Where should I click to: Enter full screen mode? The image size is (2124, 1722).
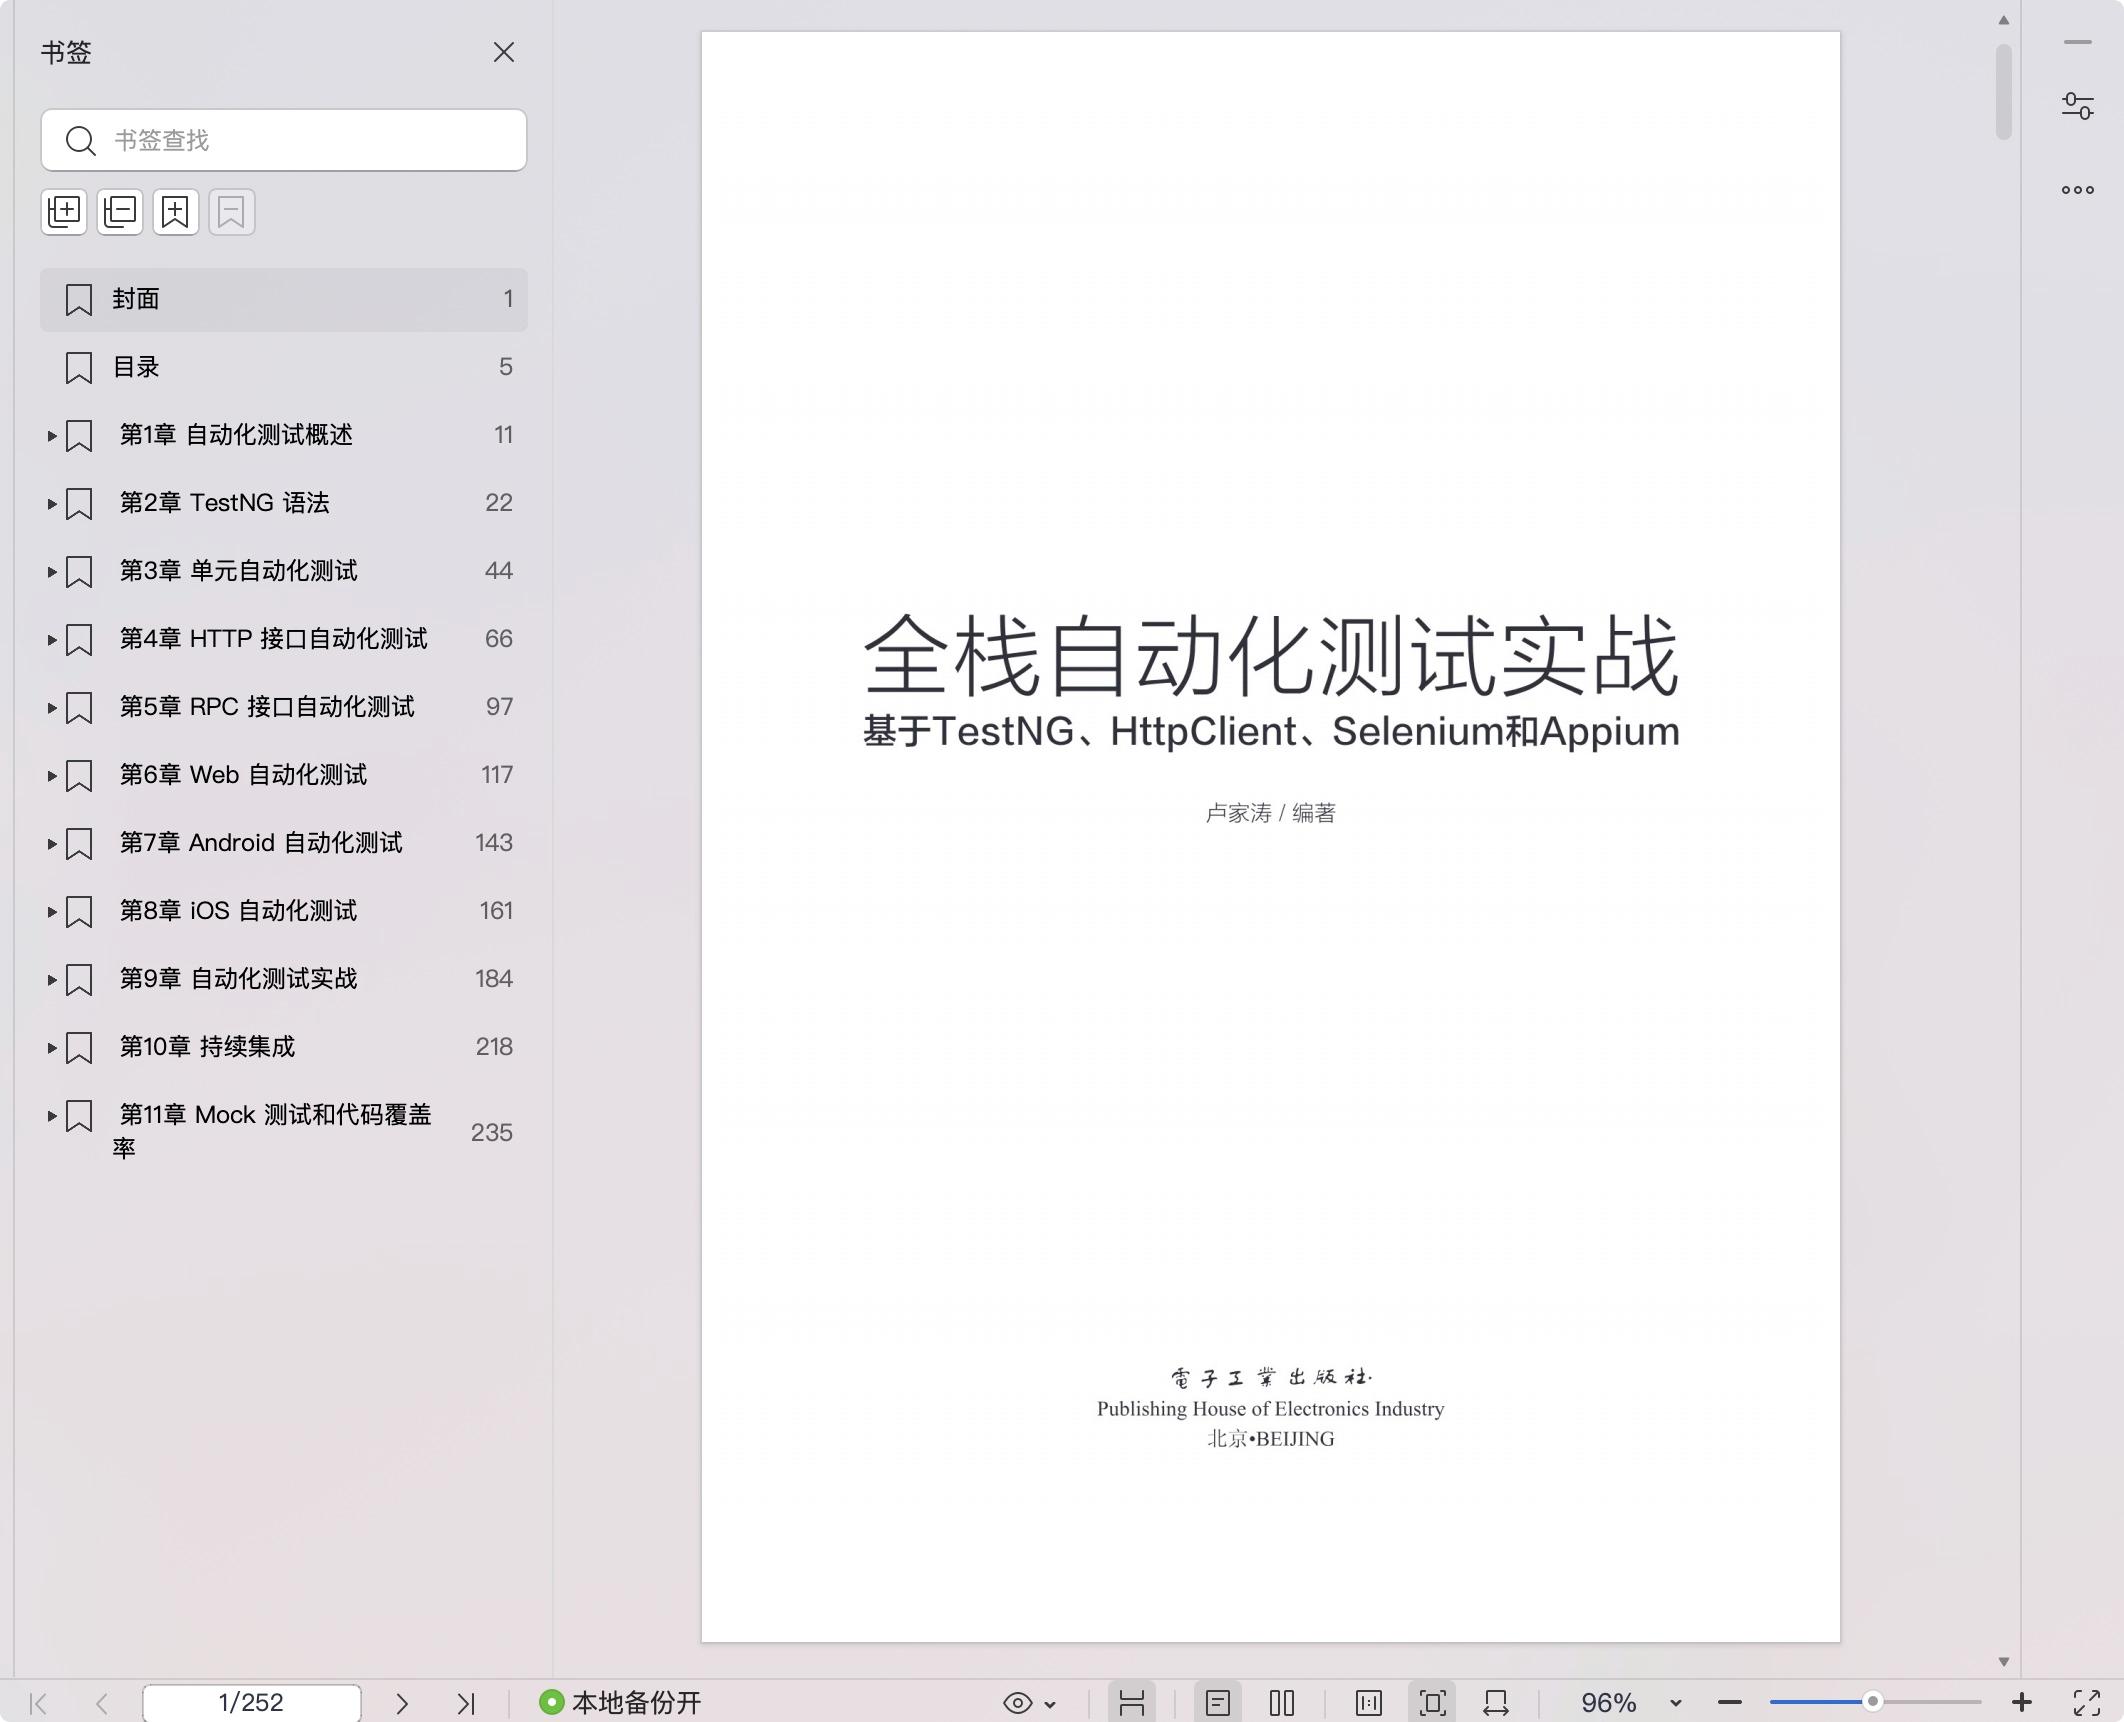click(x=2087, y=1703)
